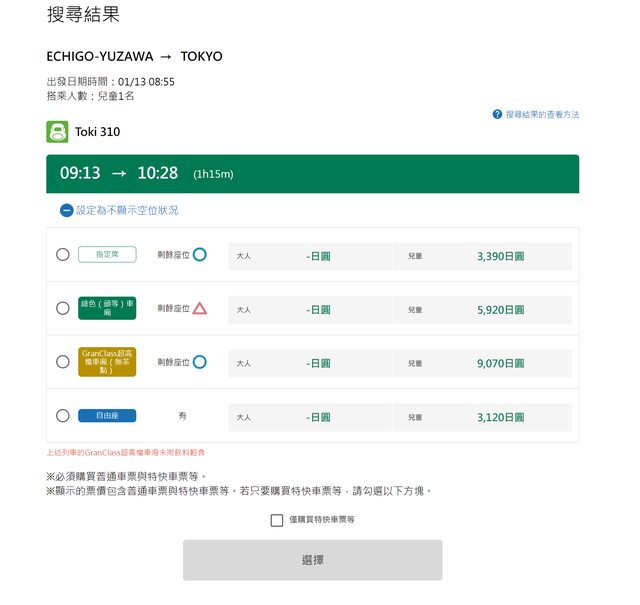Click the green 09:13 → 10:28 departure bar
Image resolution: width=640 pixels, height=605 pixels.
coord(312,173)
